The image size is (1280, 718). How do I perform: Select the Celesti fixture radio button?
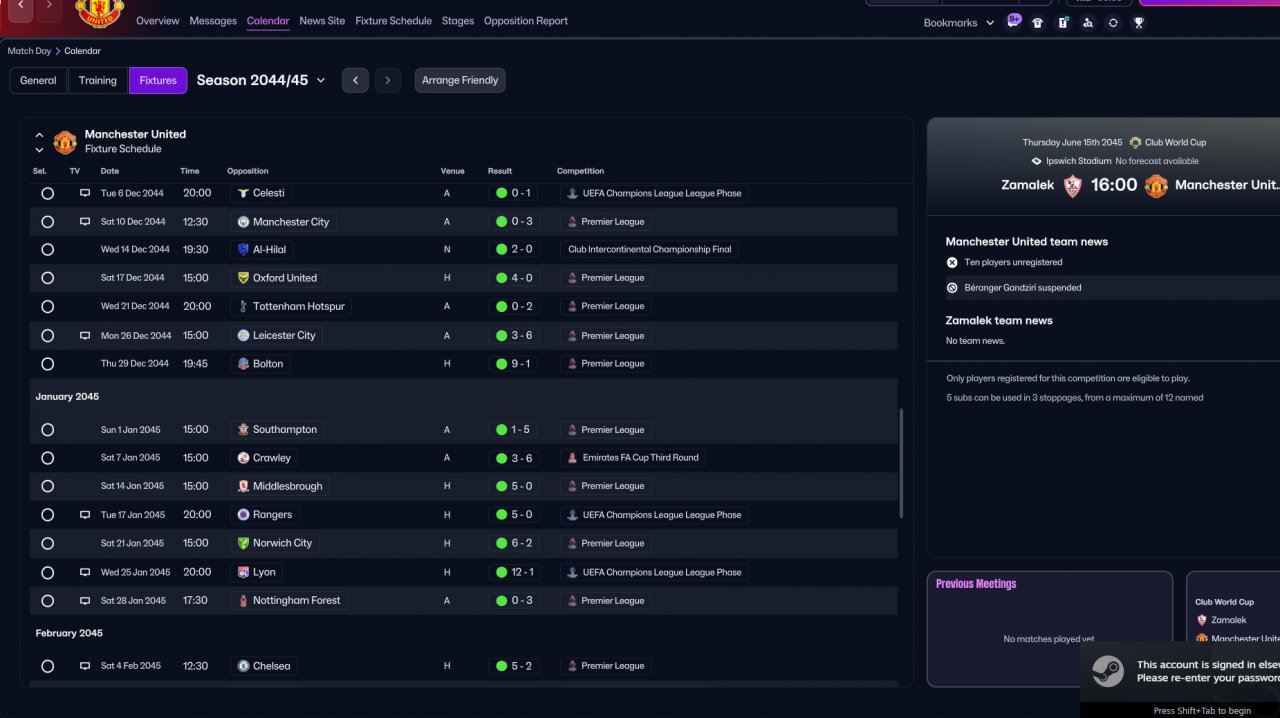[x=47, y=193]
